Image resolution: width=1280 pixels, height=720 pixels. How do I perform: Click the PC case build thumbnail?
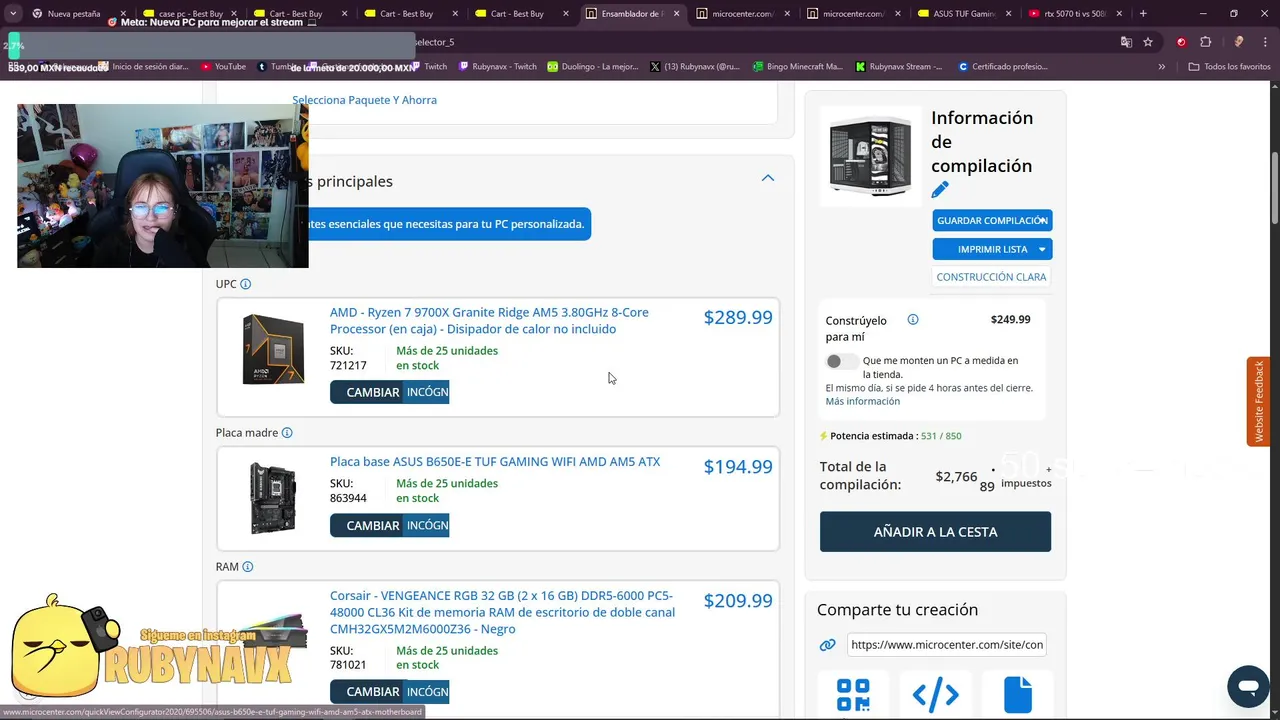tap(870, 156)
